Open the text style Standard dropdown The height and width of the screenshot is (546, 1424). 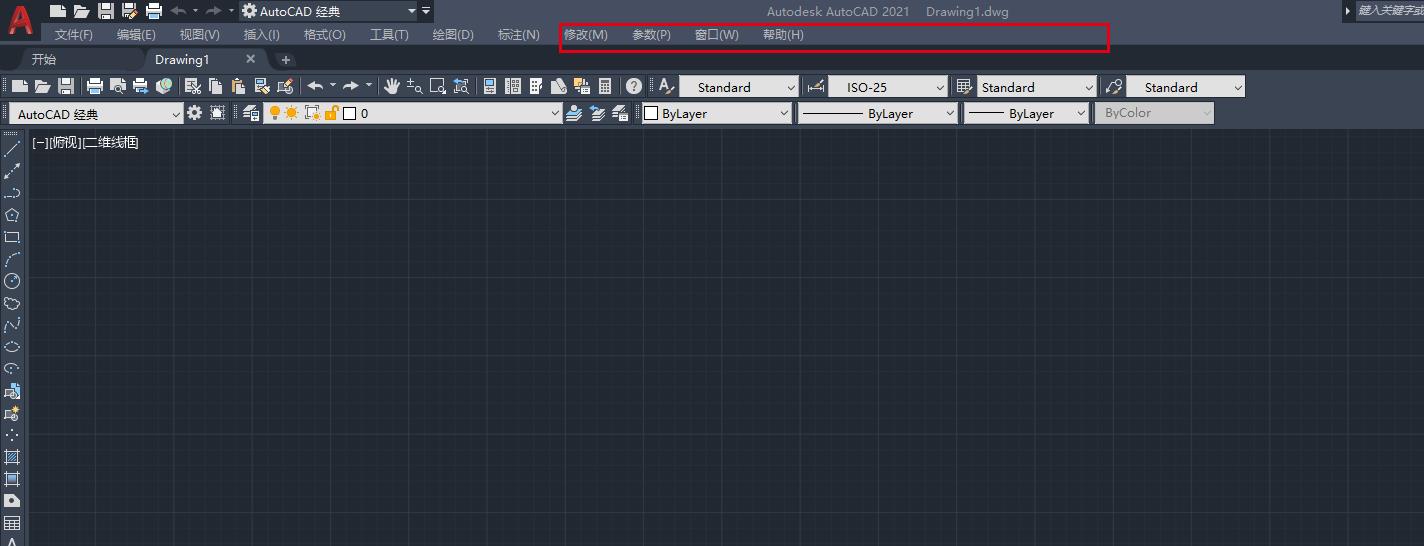pos(739,87)
